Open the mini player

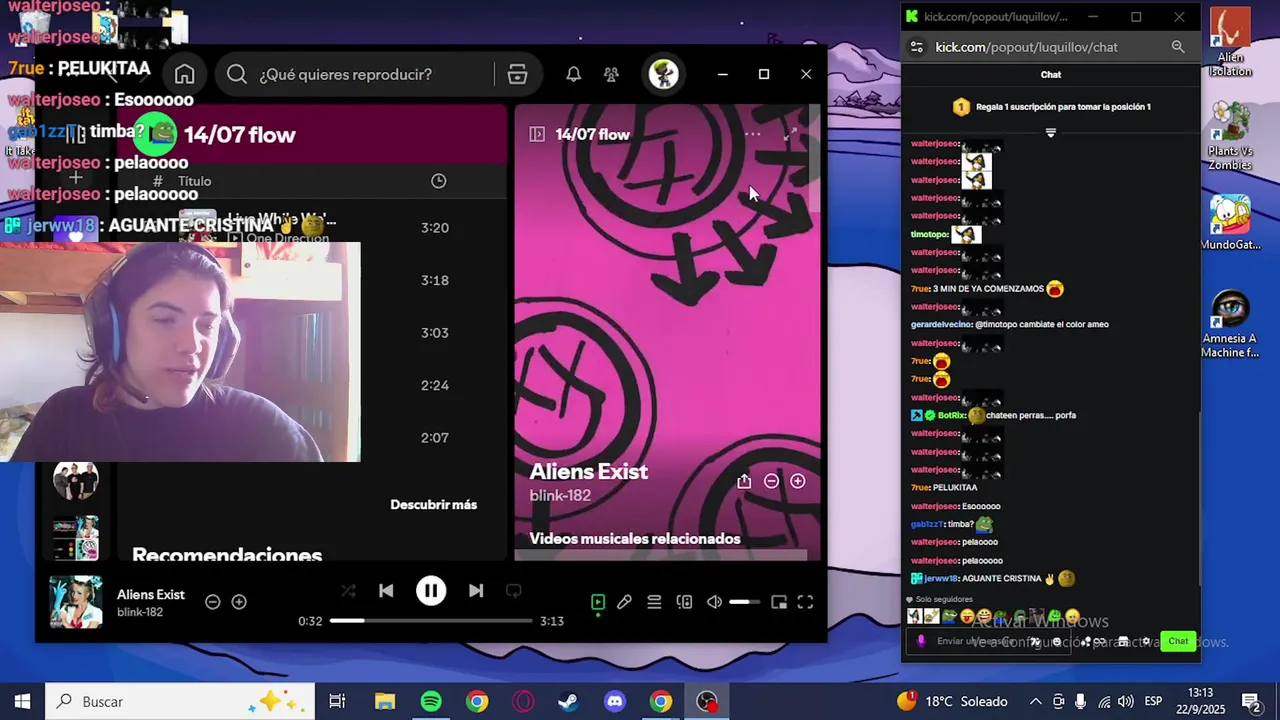(x=779, y=602)
